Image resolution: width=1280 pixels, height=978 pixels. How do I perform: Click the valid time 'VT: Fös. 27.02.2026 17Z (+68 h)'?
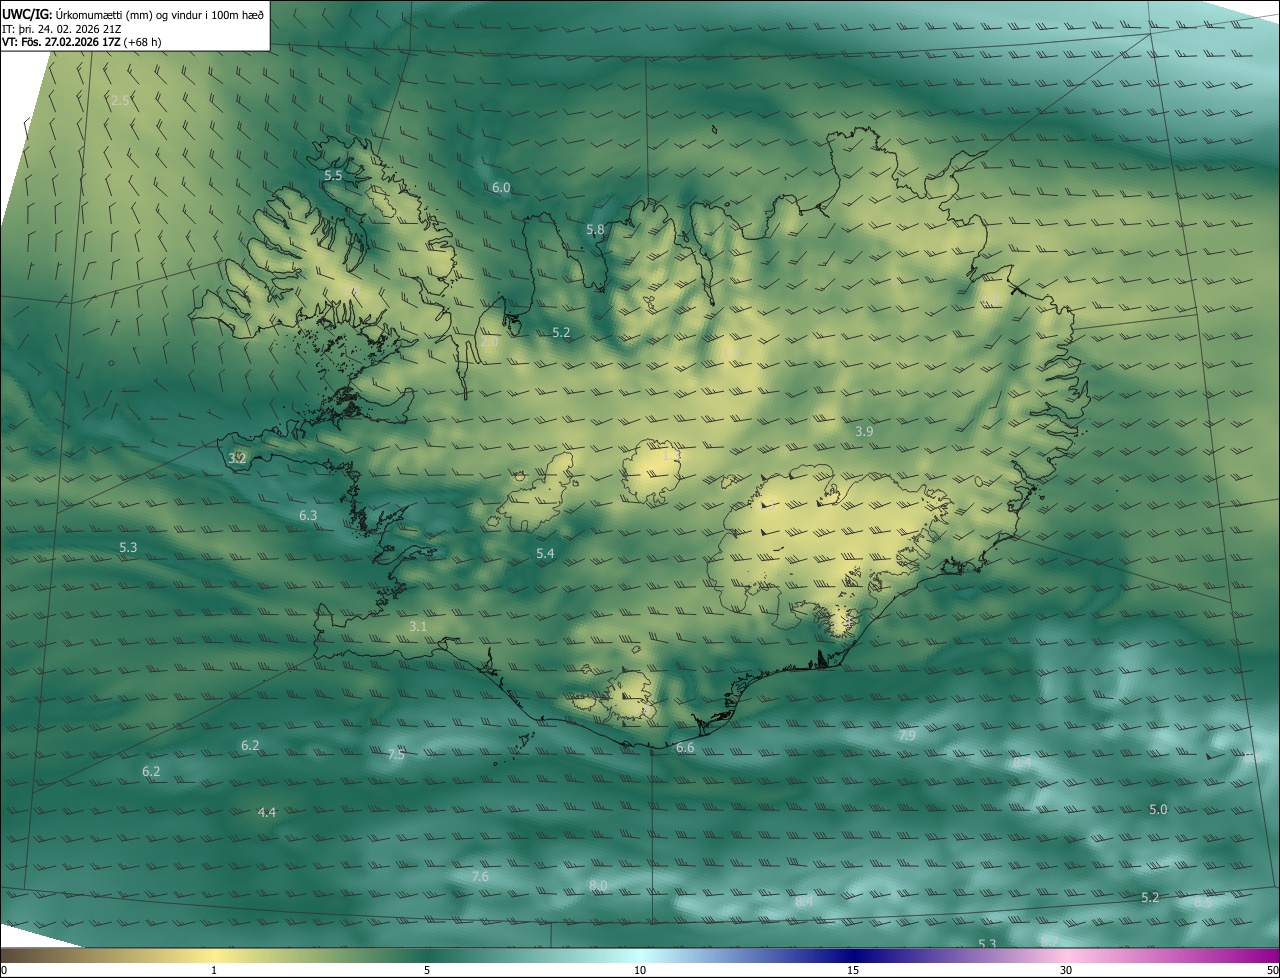click(82, 42)
